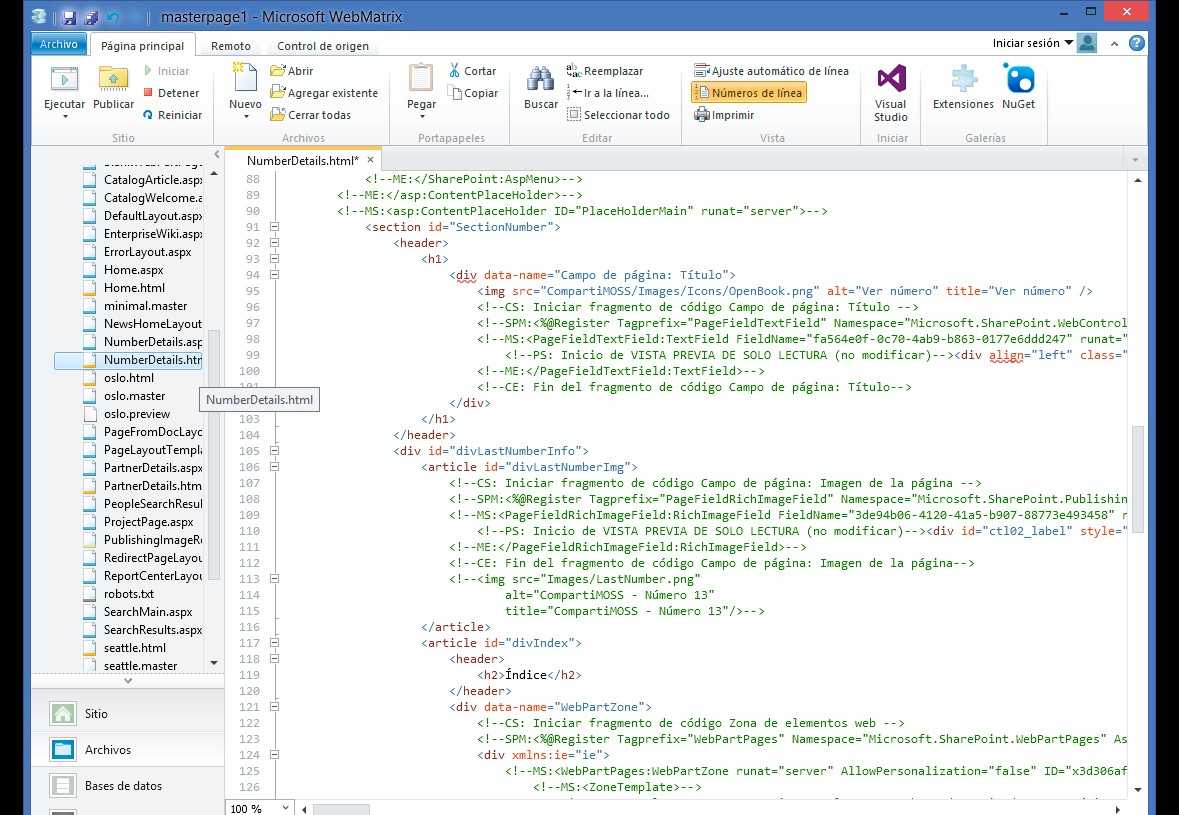Open the Archivo menu

(59, 44)
